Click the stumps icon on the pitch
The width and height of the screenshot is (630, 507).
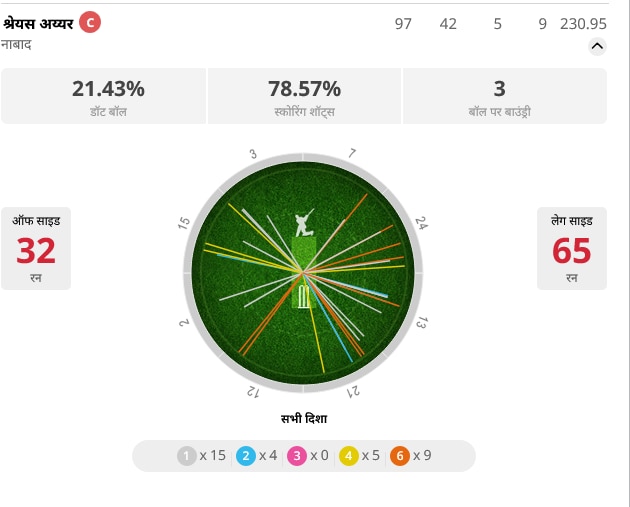pyautogui.click(x=304, y=296)
